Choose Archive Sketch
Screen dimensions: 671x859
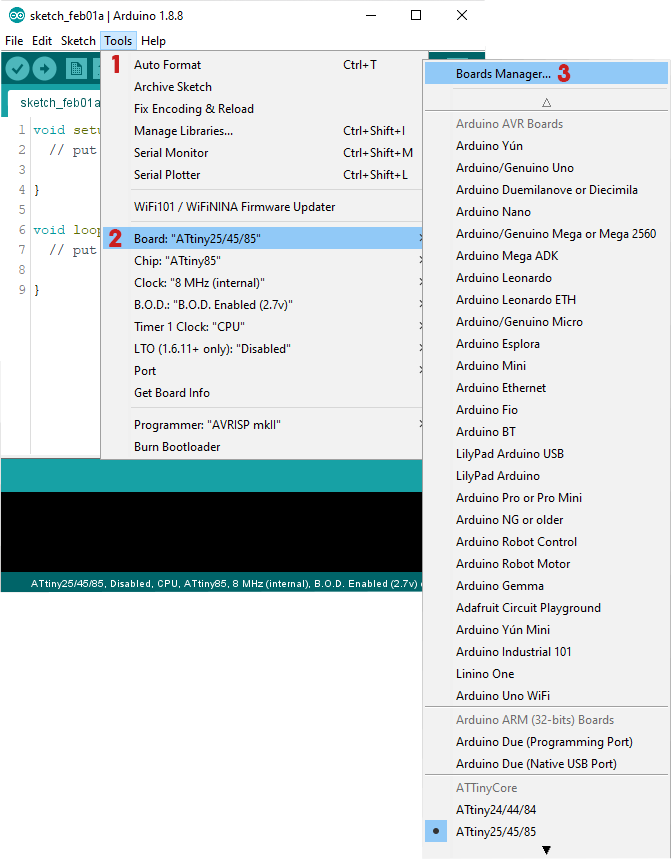[x=262, y=87]
